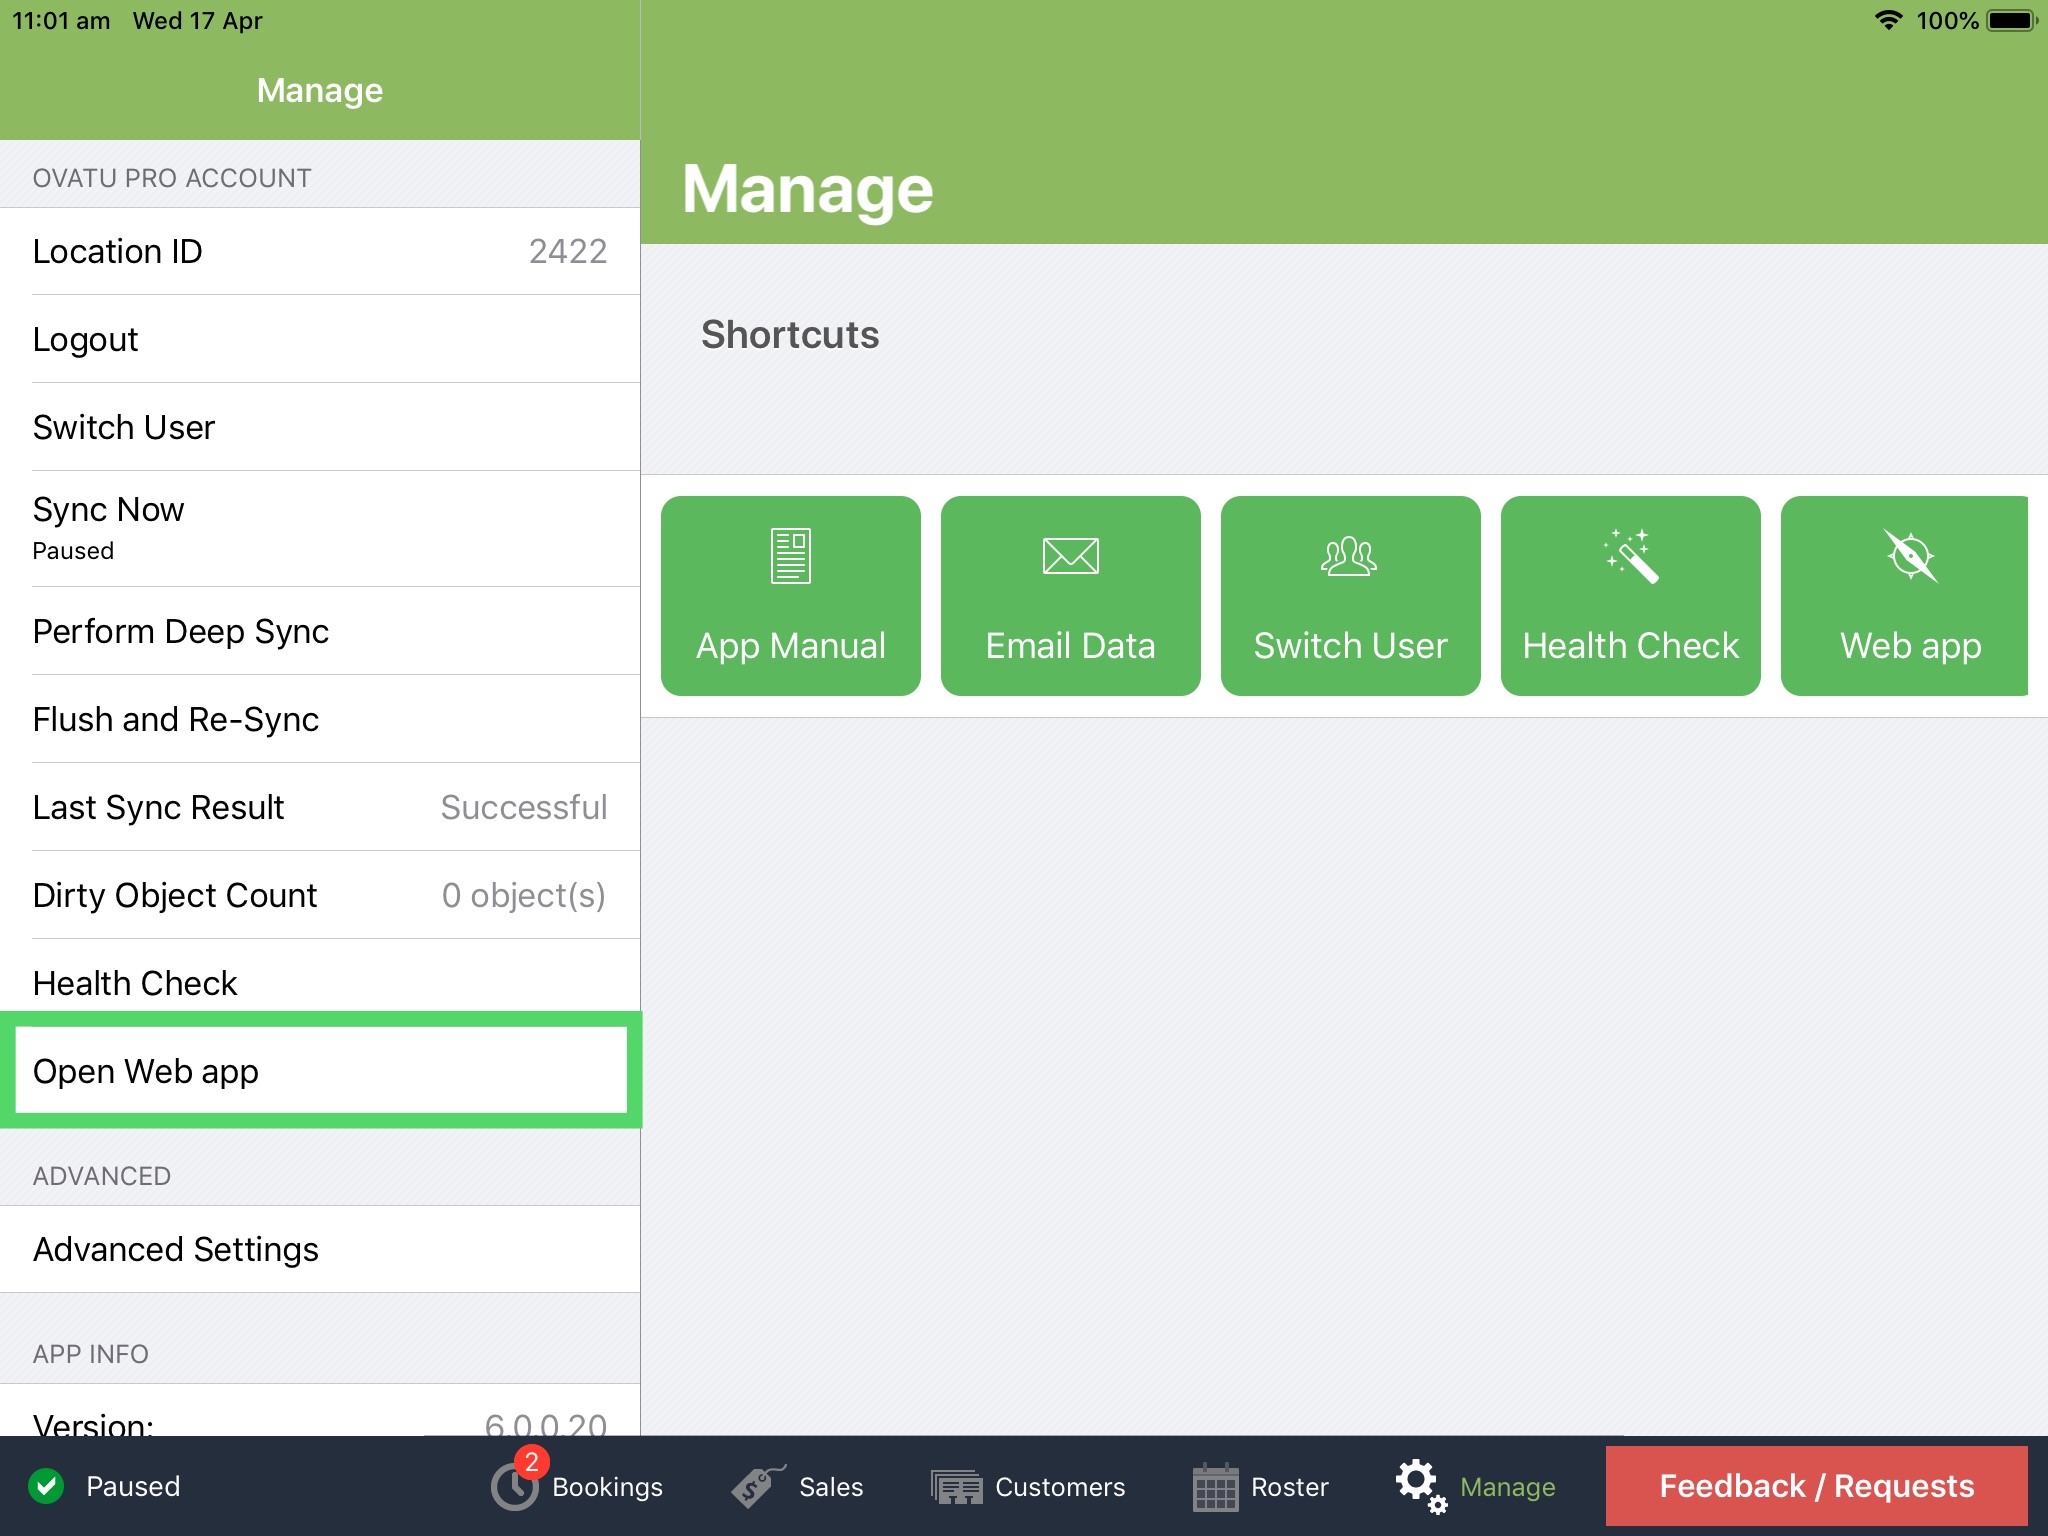Tap the location ID value 2422
This screenshot has height=1536, width=2048.
pos(567,251)
